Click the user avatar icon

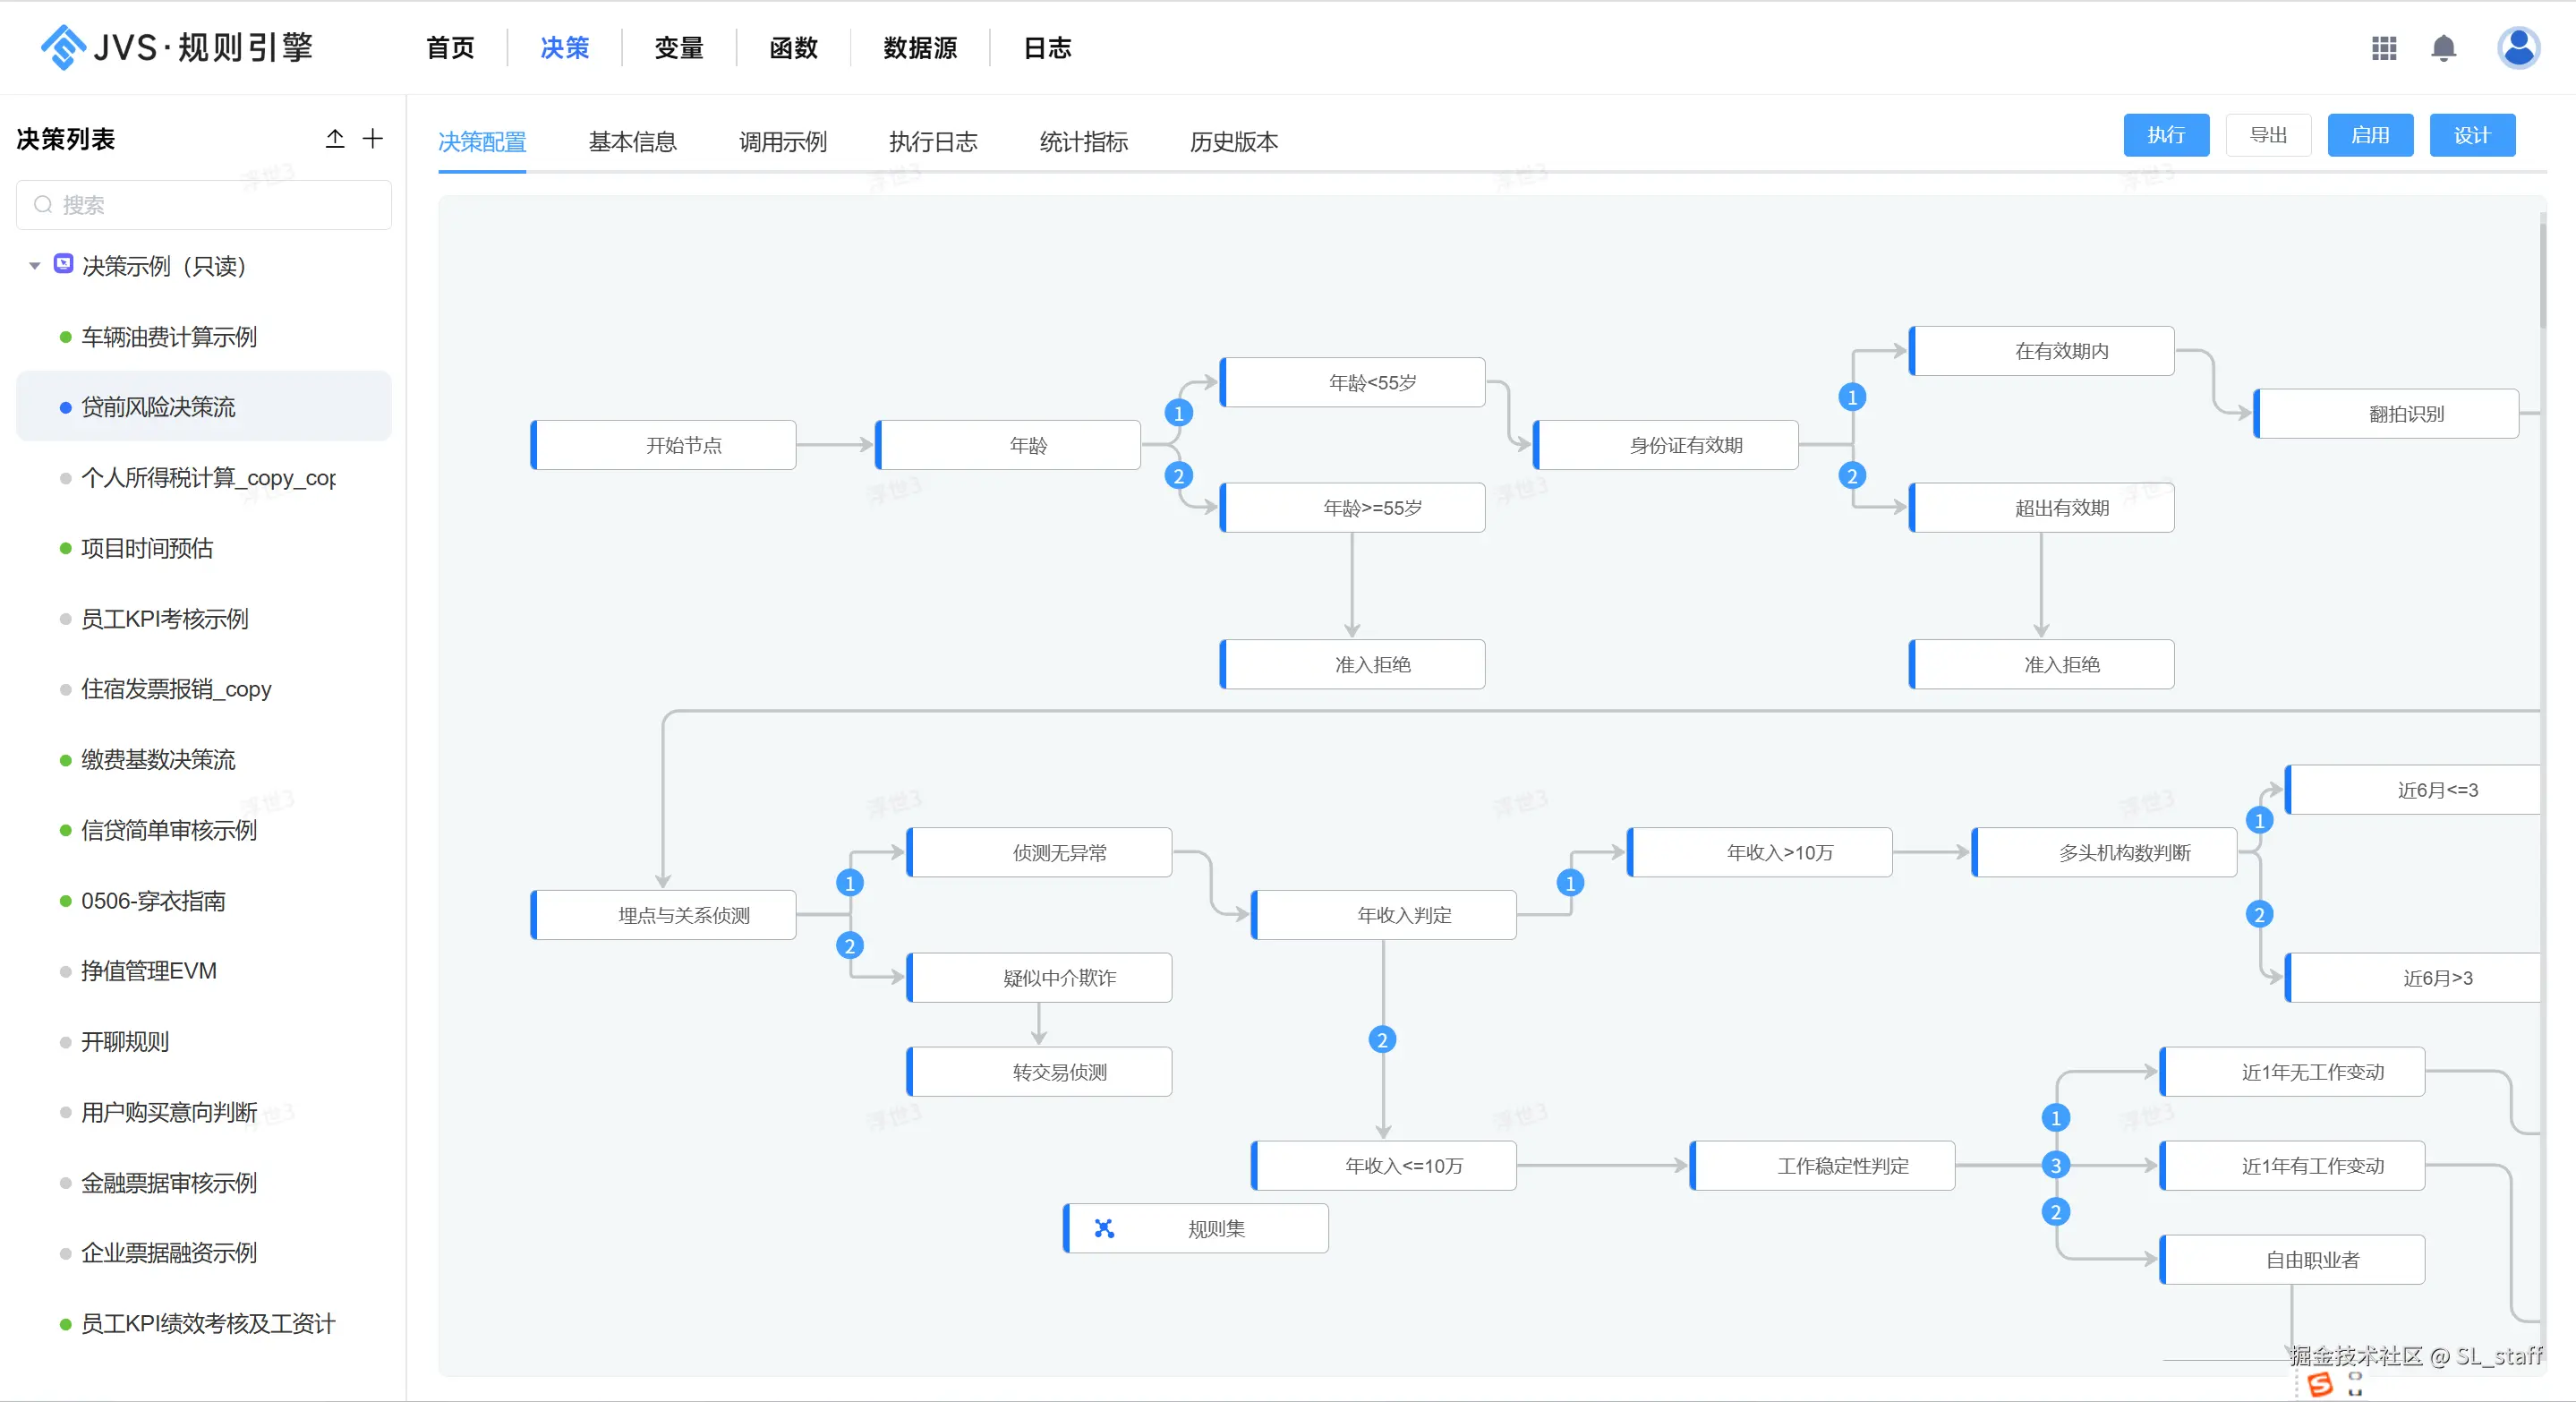2518,48
